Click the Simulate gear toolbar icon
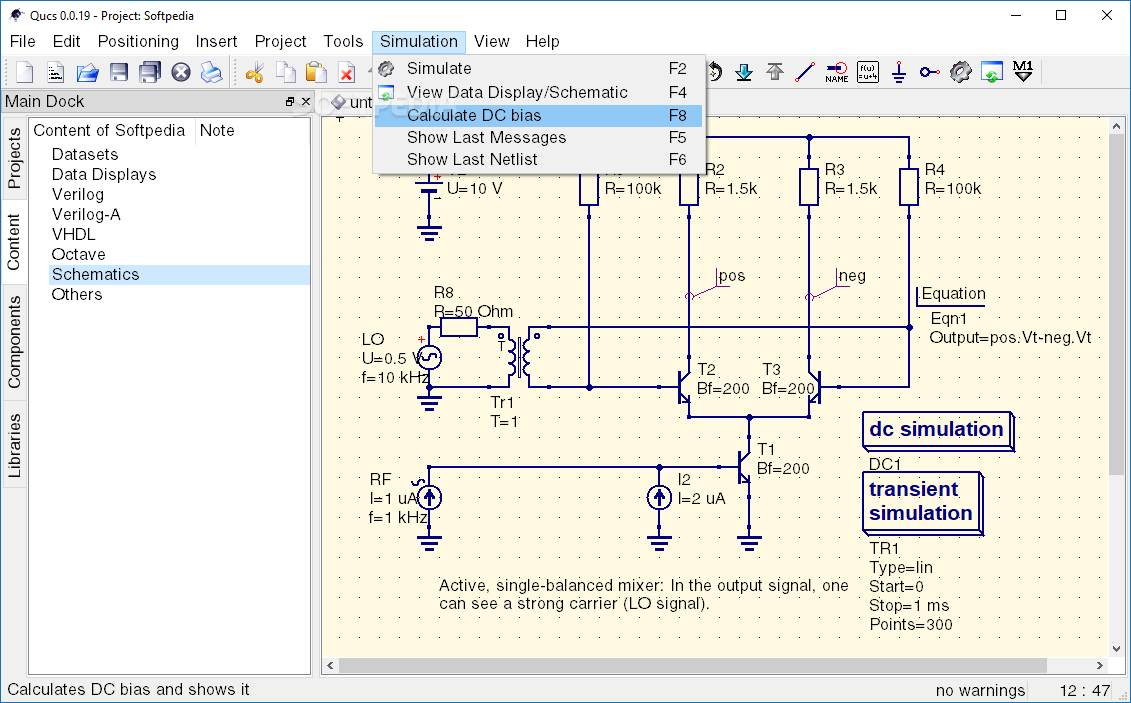 tap(960, 72)
